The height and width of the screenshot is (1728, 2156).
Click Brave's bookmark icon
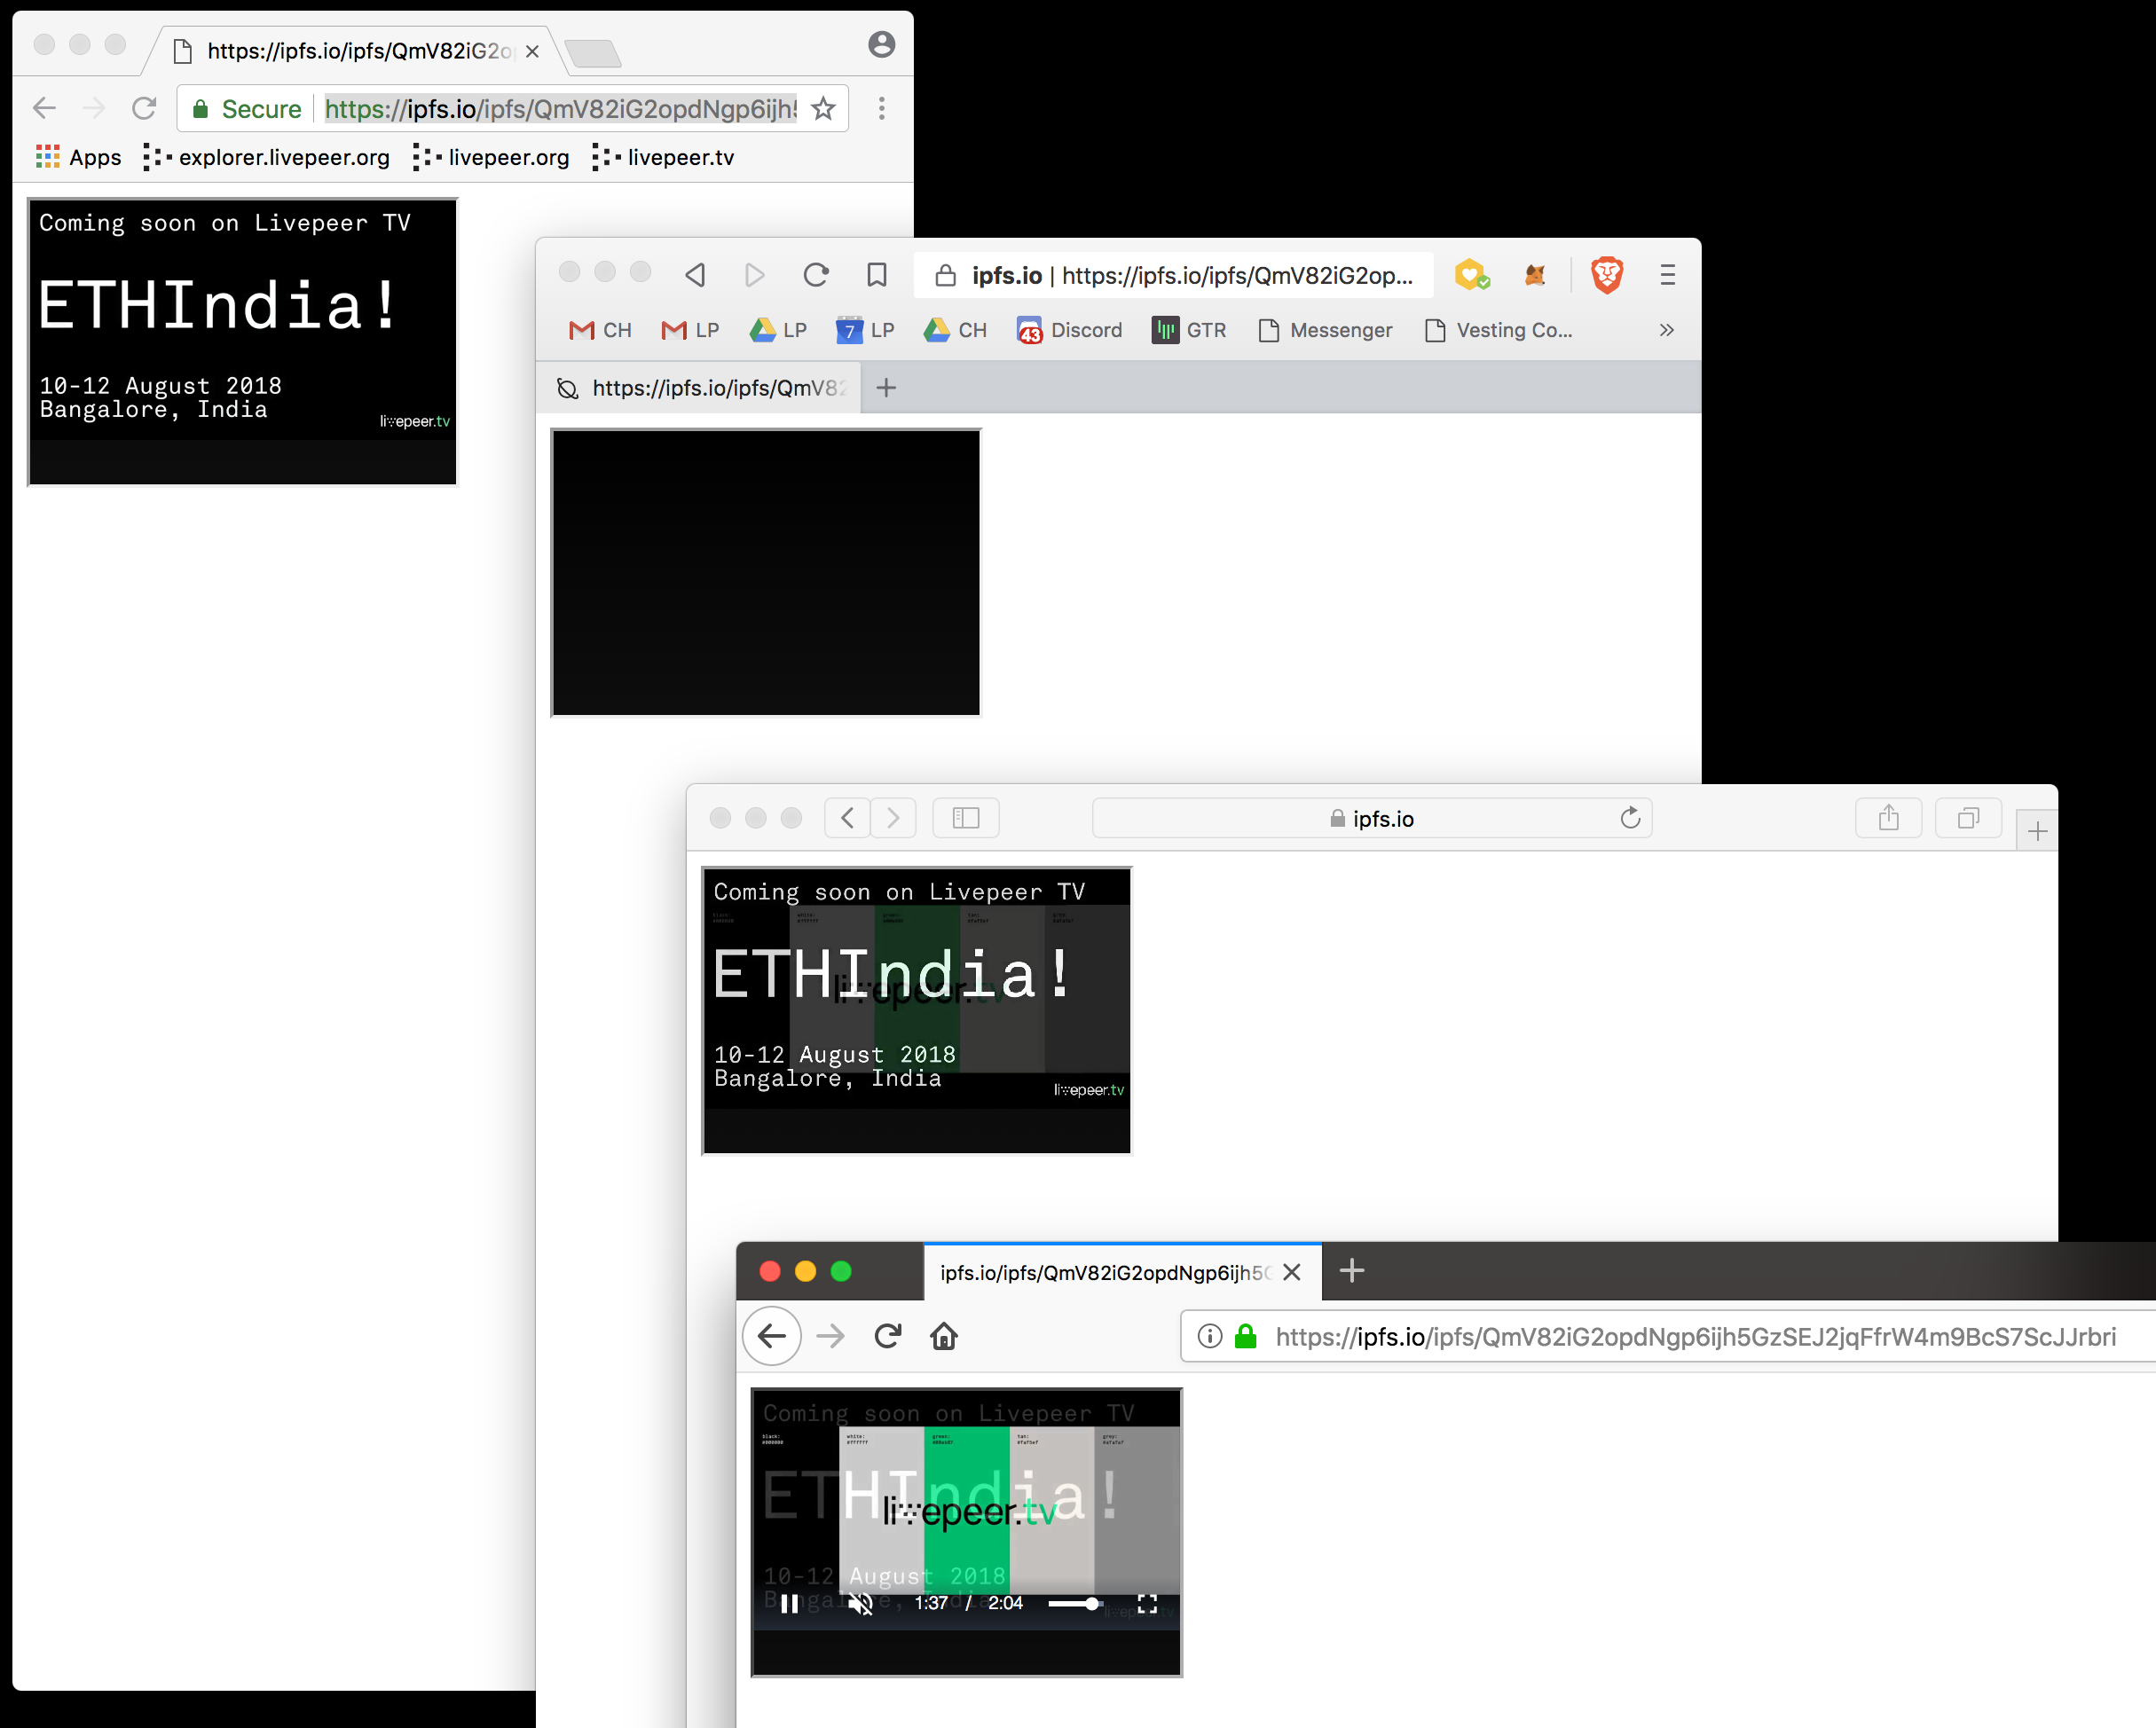click(877, 274)
